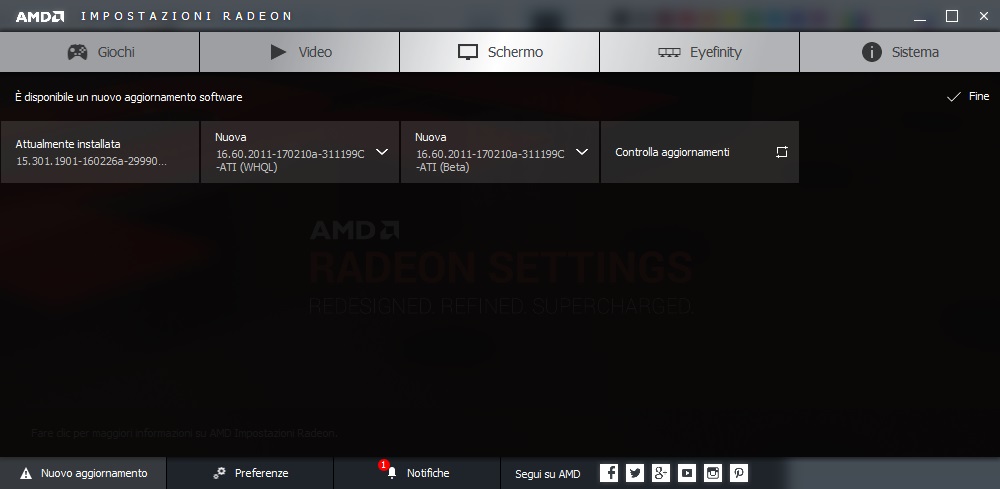
Task: Open Nuovo aggiornamento in bottom bar
Action: [x=83, y=473]
